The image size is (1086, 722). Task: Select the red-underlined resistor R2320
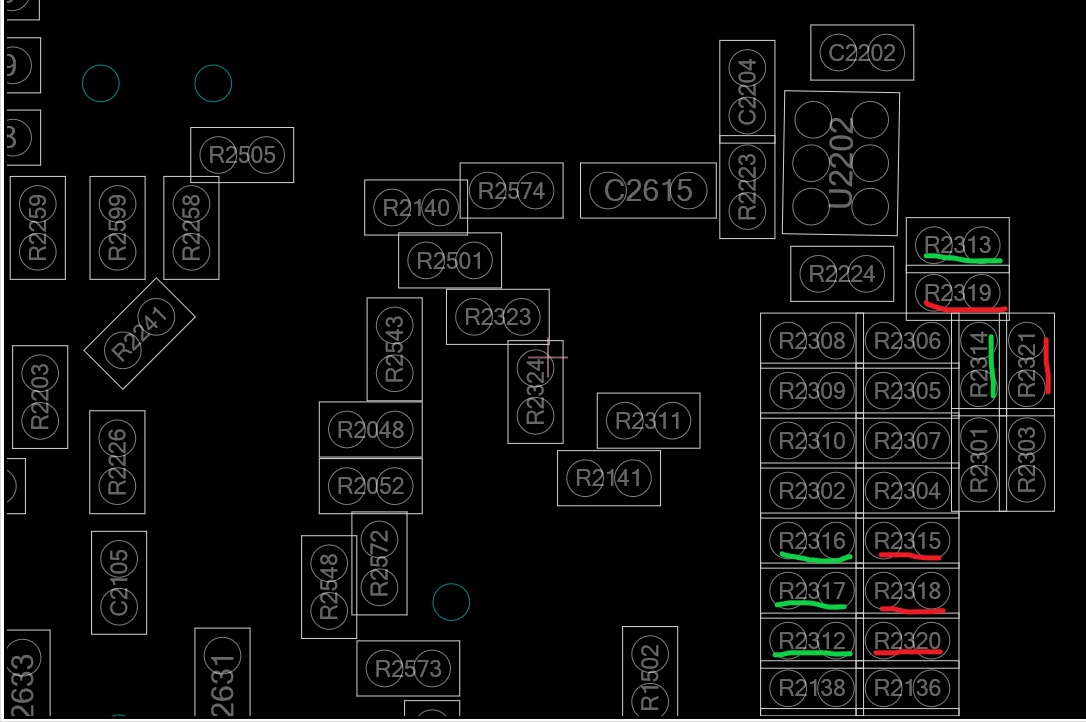[907, 640]
